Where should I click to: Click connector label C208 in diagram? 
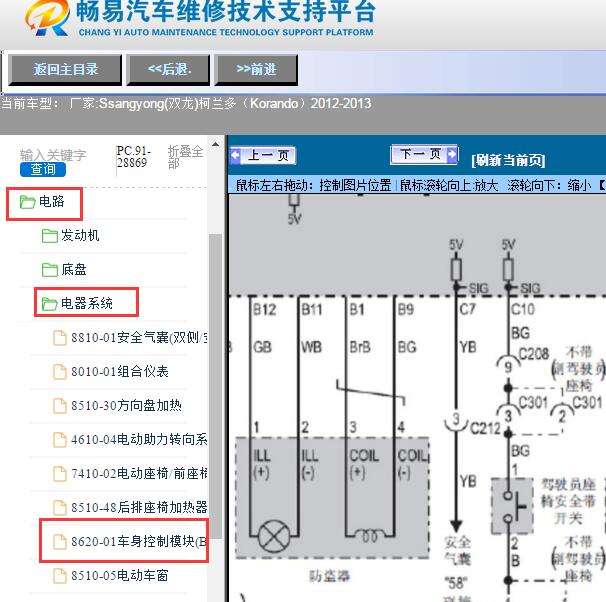[x=533, y=354]
